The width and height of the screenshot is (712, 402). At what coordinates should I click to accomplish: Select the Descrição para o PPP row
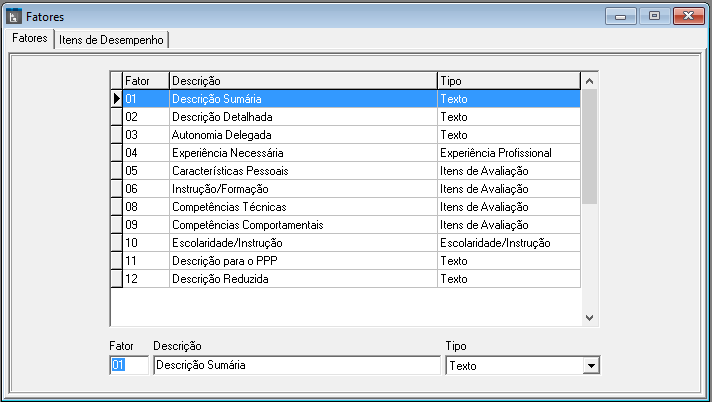coord(346,261)
